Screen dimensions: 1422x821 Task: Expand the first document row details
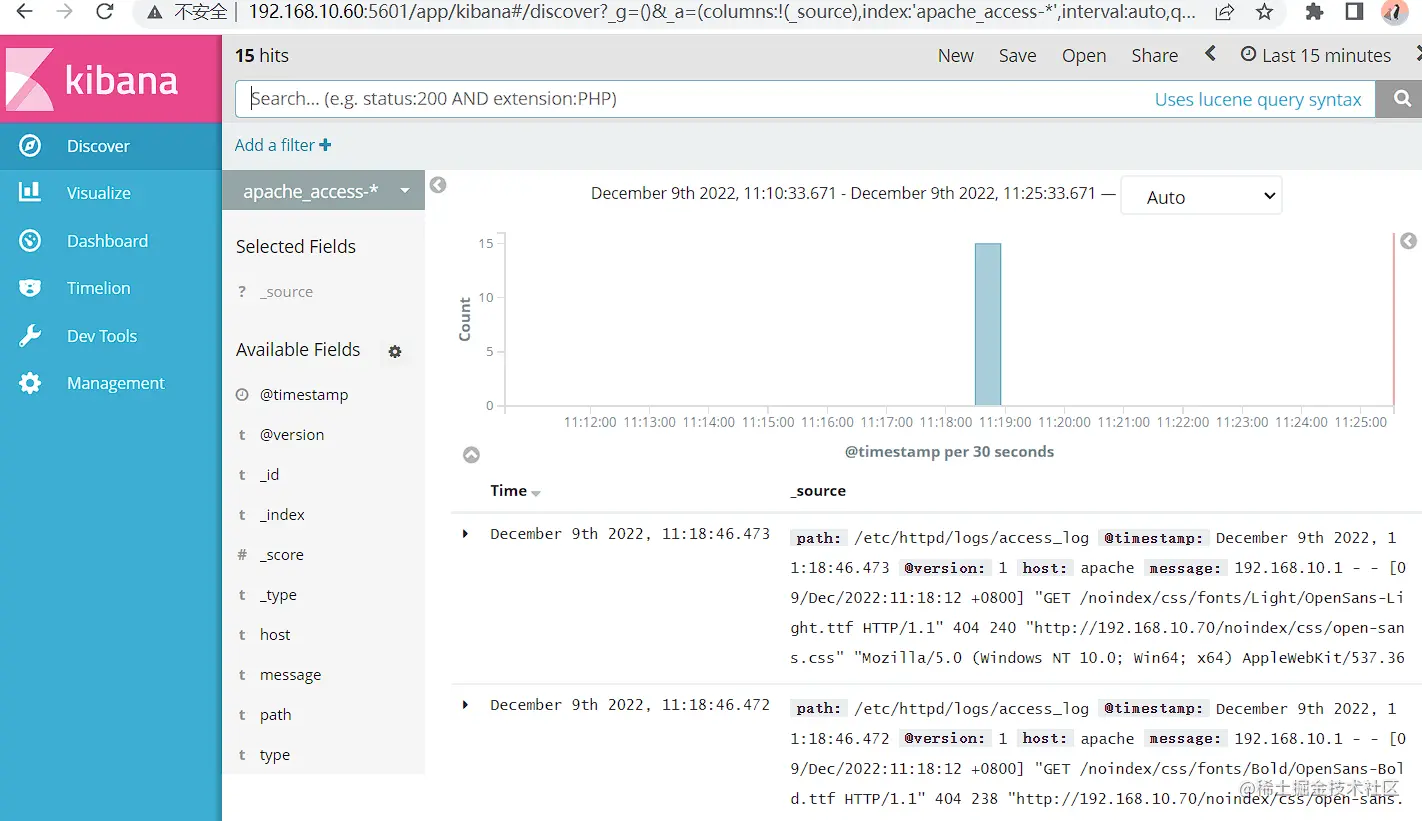464,533
